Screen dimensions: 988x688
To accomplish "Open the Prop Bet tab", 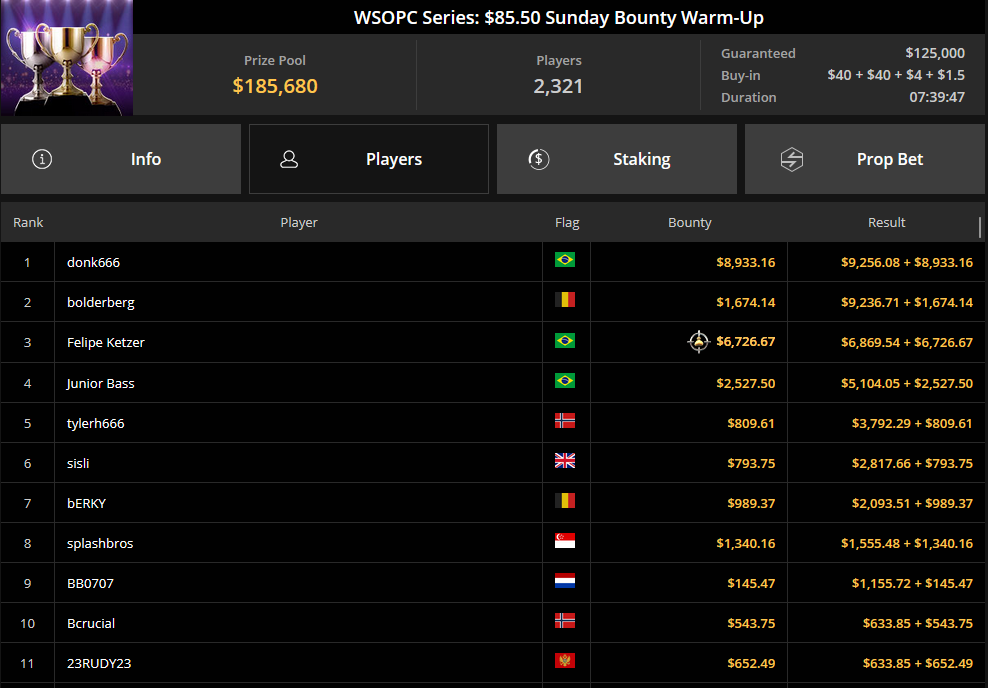I will (x=866, y=159).
